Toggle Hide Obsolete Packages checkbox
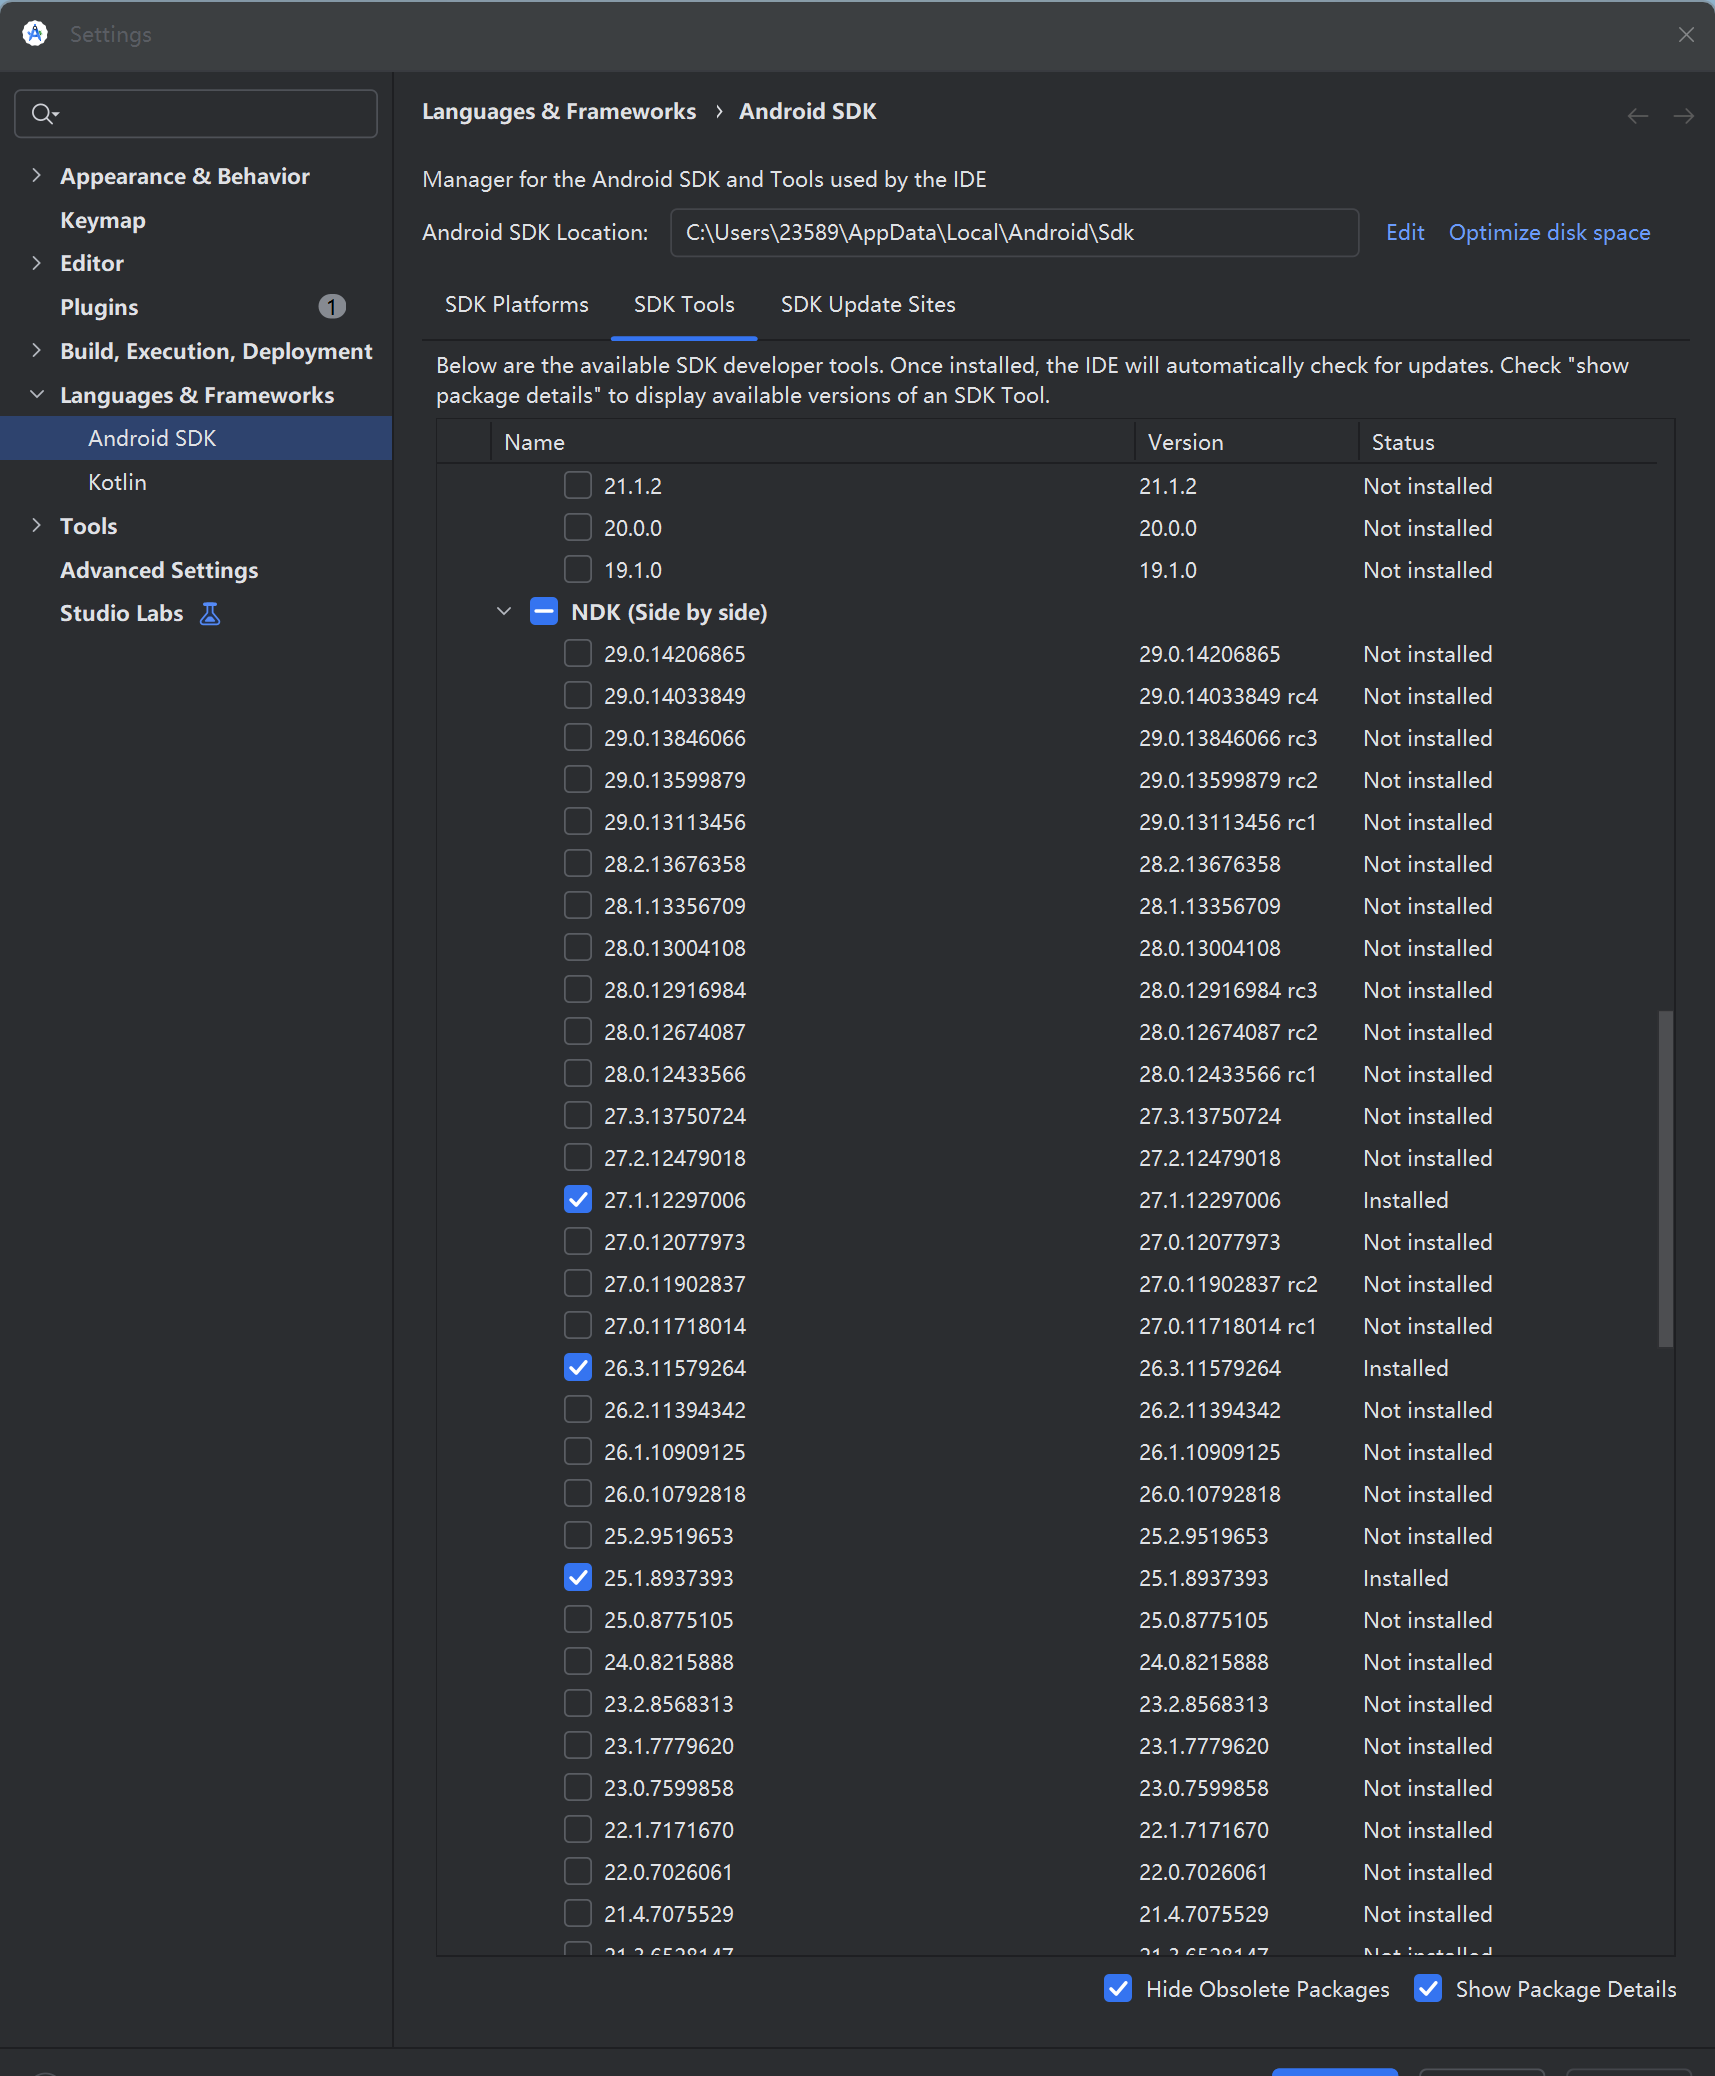This screenshot has width=1715, height=2076. pyautogui.click(x=1118, y=1989)
